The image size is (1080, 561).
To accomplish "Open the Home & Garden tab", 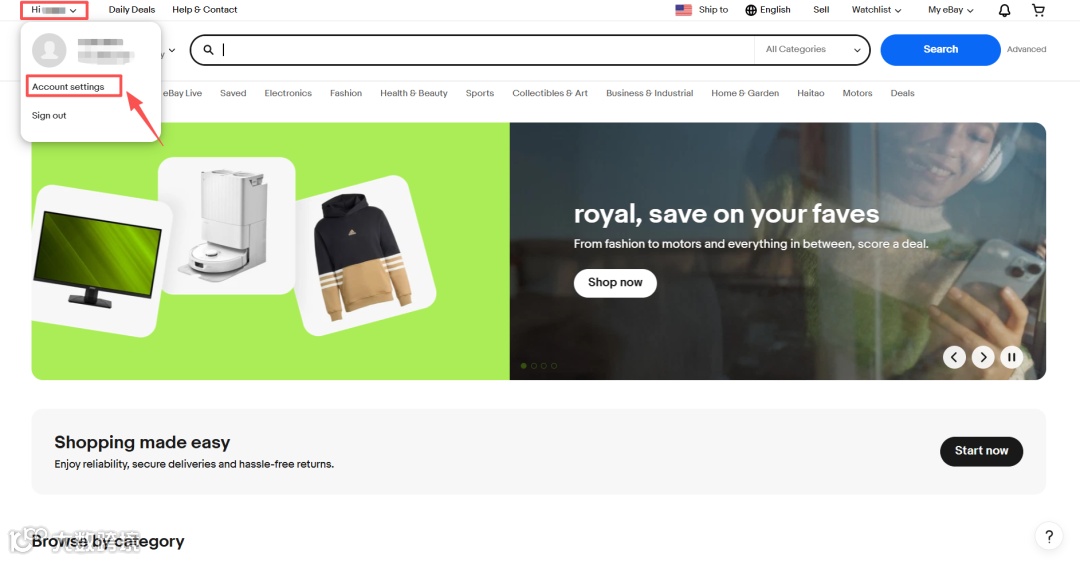I will tap(745, 93).
